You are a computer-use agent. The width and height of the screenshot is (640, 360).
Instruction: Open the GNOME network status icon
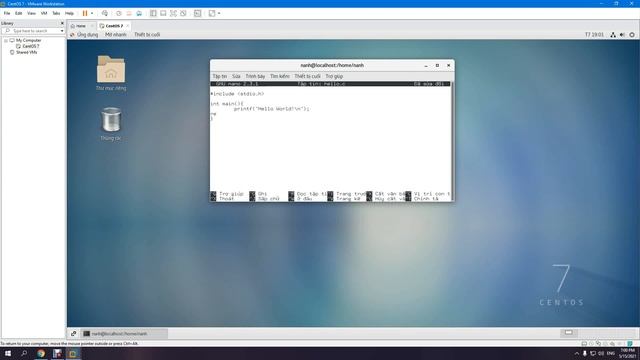point(613,35)
